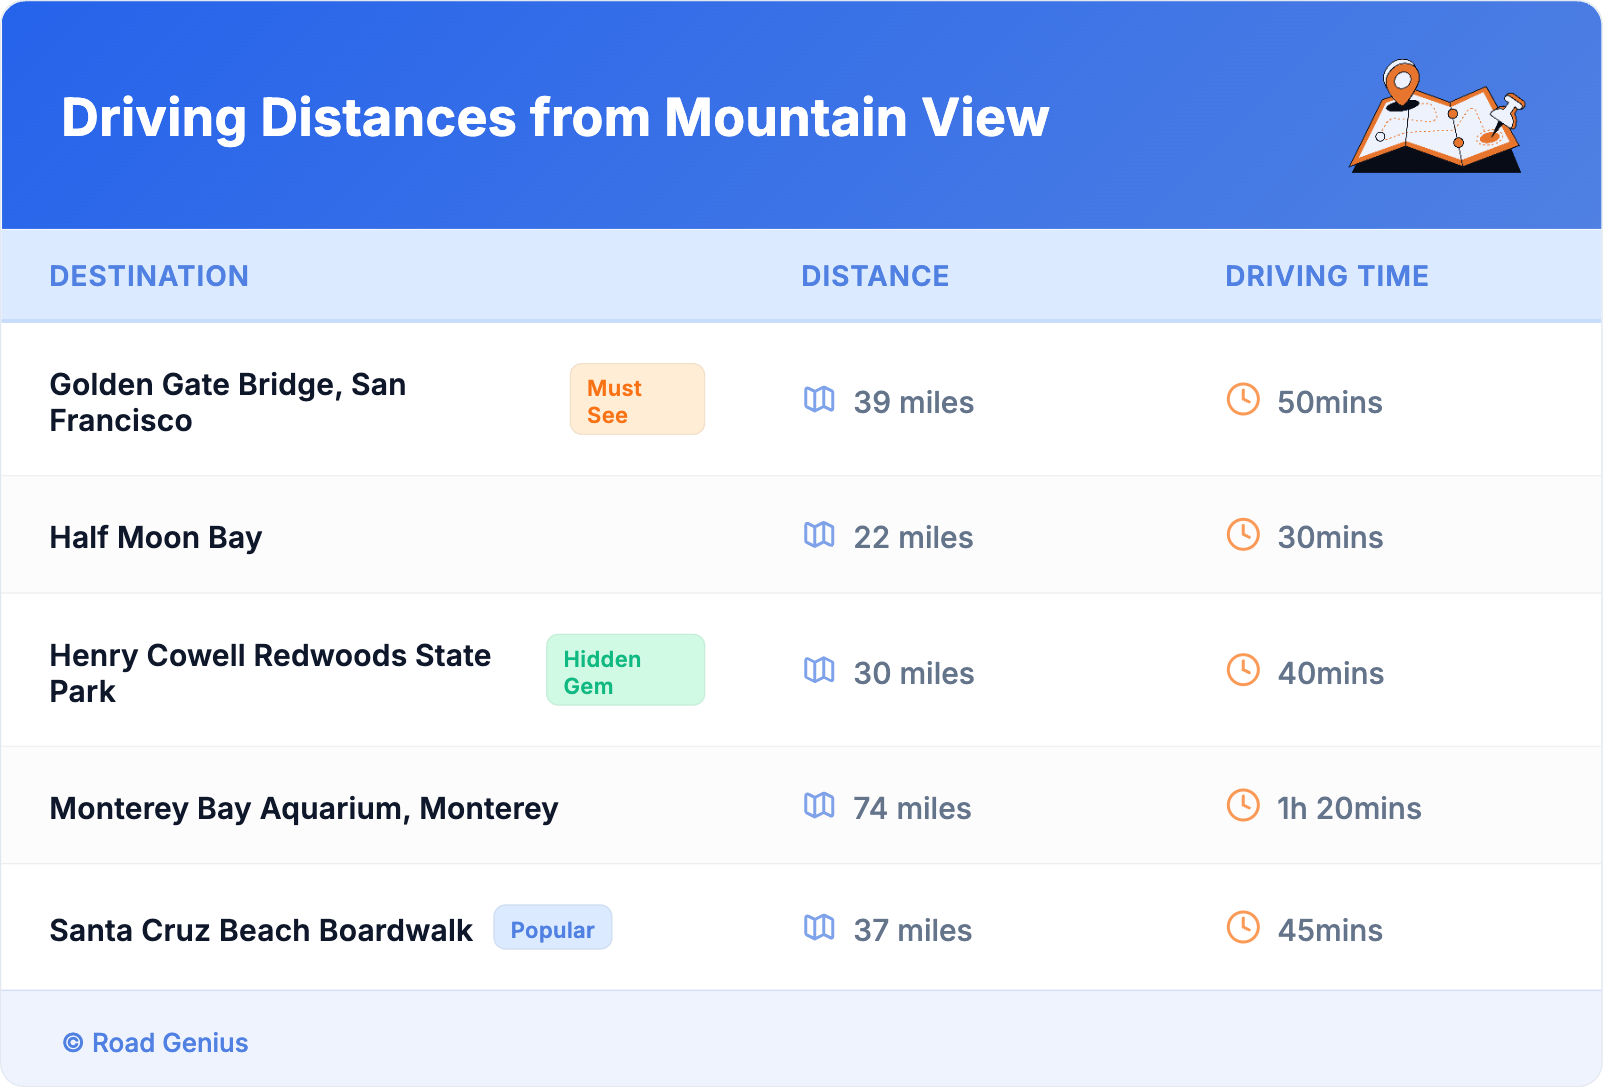Image resolution: width=1604 pixels, height=1088 pixels.
Task: Select the Destination column header
Action: [149, 276]
